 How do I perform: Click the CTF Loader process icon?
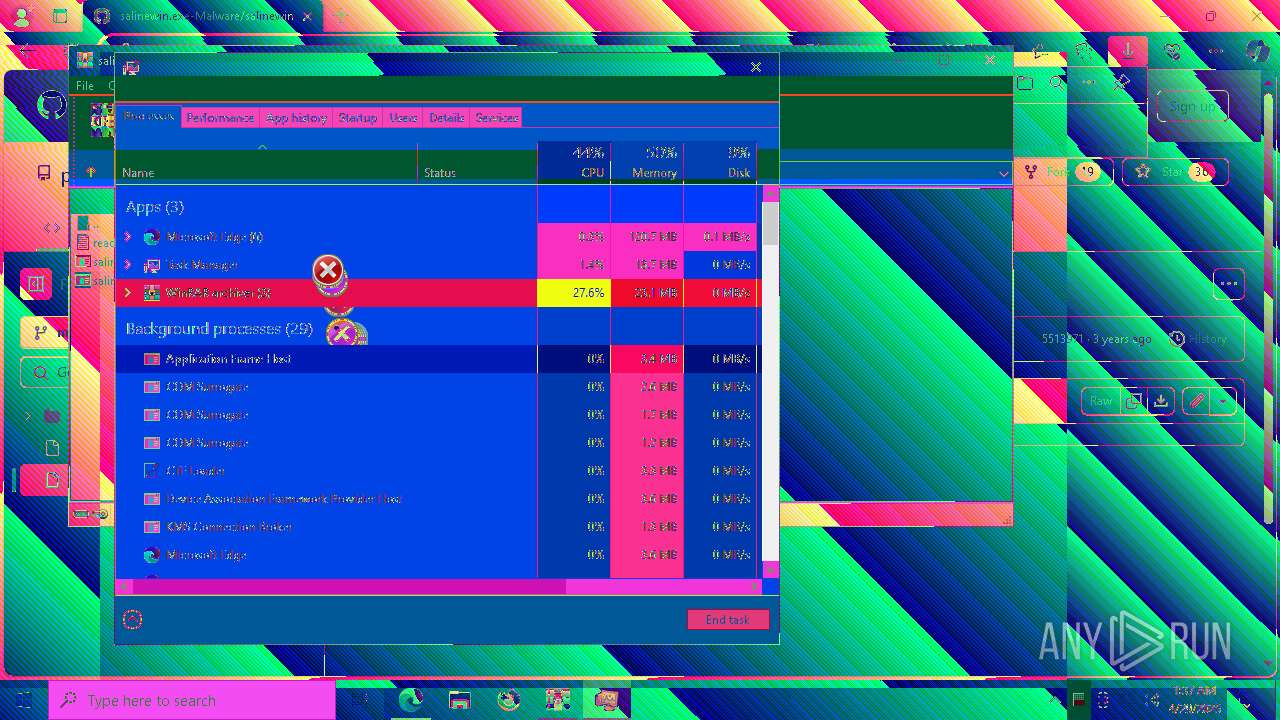(x=151, y=471)
